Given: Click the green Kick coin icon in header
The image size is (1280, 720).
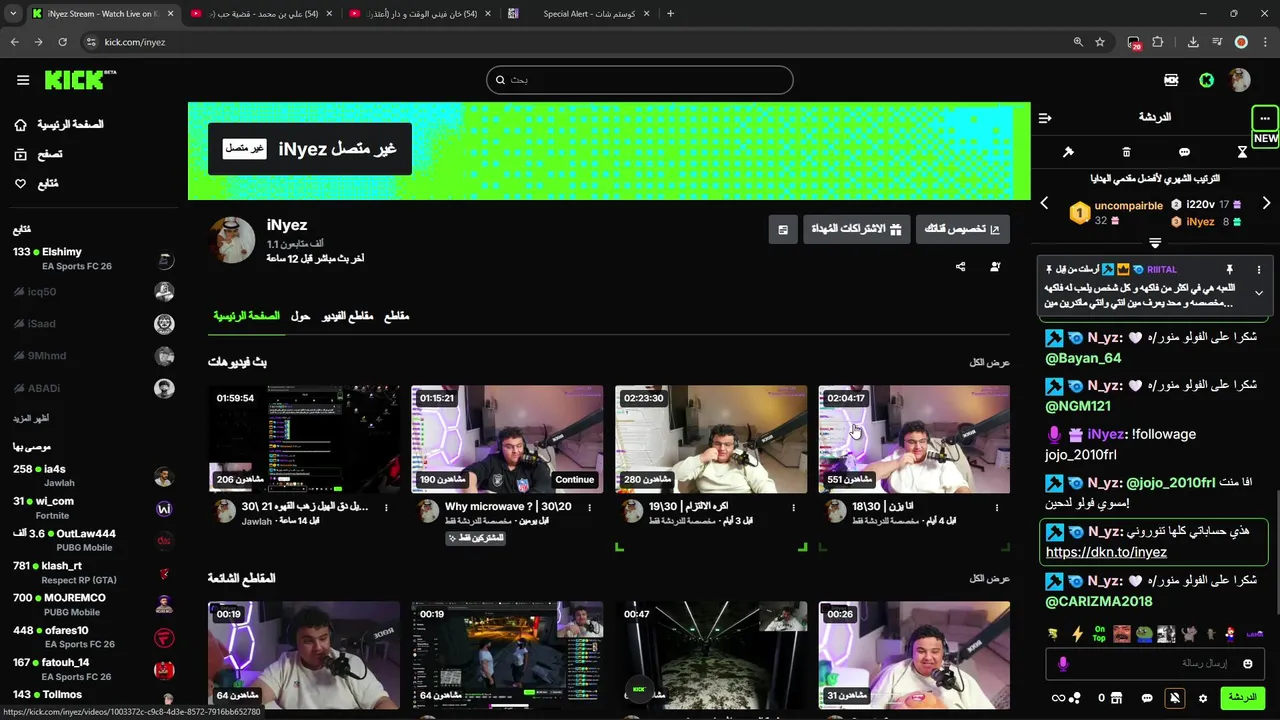Looking at the screenshot, I should pos(1207,80).
